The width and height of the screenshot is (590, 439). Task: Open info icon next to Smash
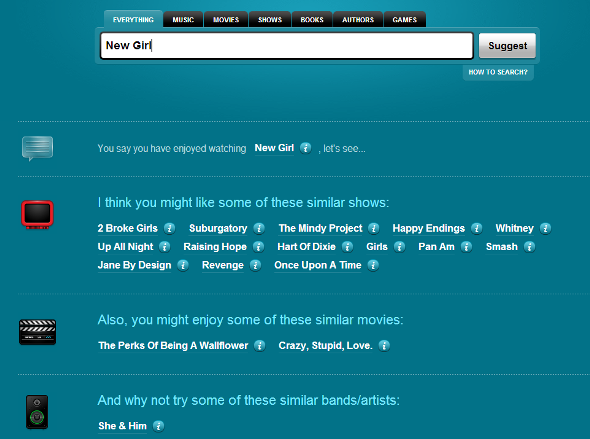(x=530, y=247)
